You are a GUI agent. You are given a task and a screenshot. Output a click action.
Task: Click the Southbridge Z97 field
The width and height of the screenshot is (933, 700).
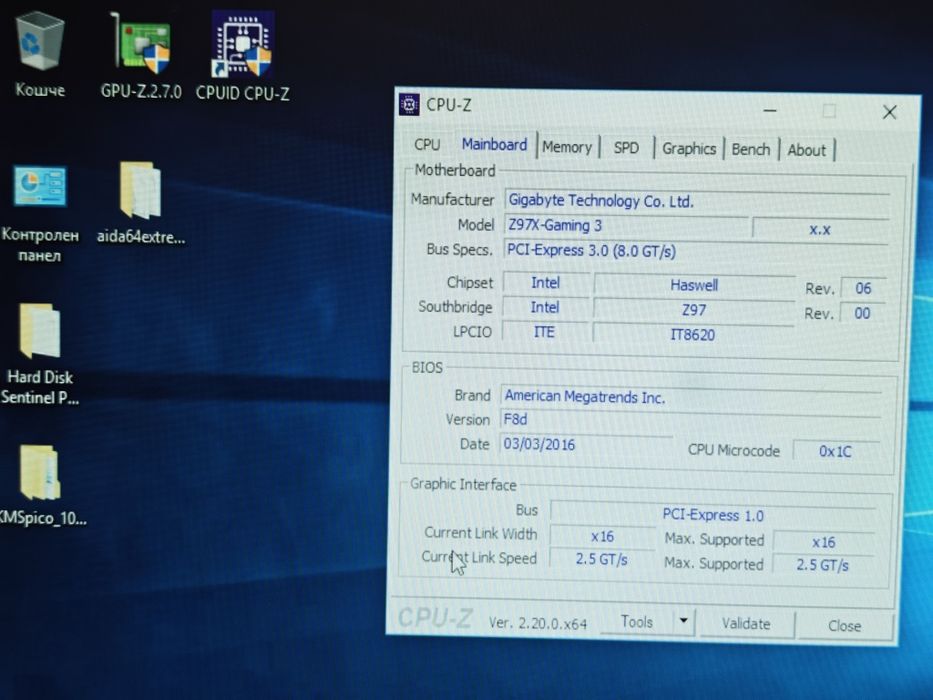[x=694, y=310]
